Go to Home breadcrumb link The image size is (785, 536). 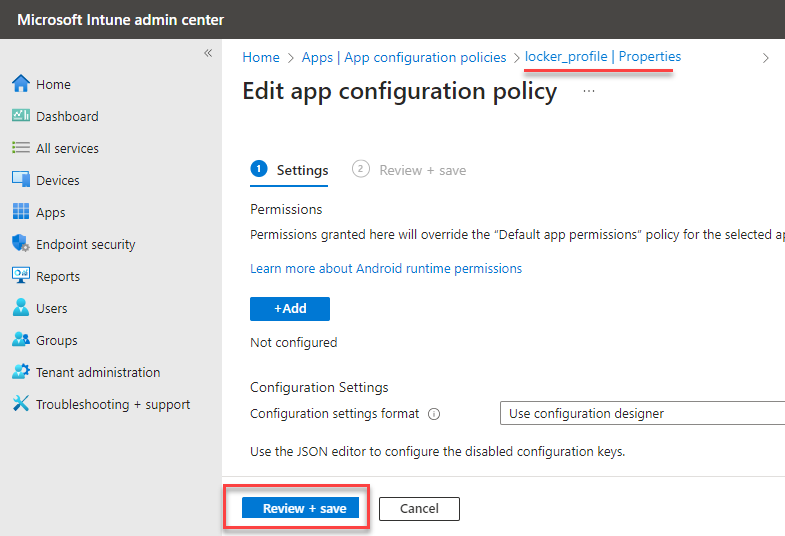[x=261, y=58]
